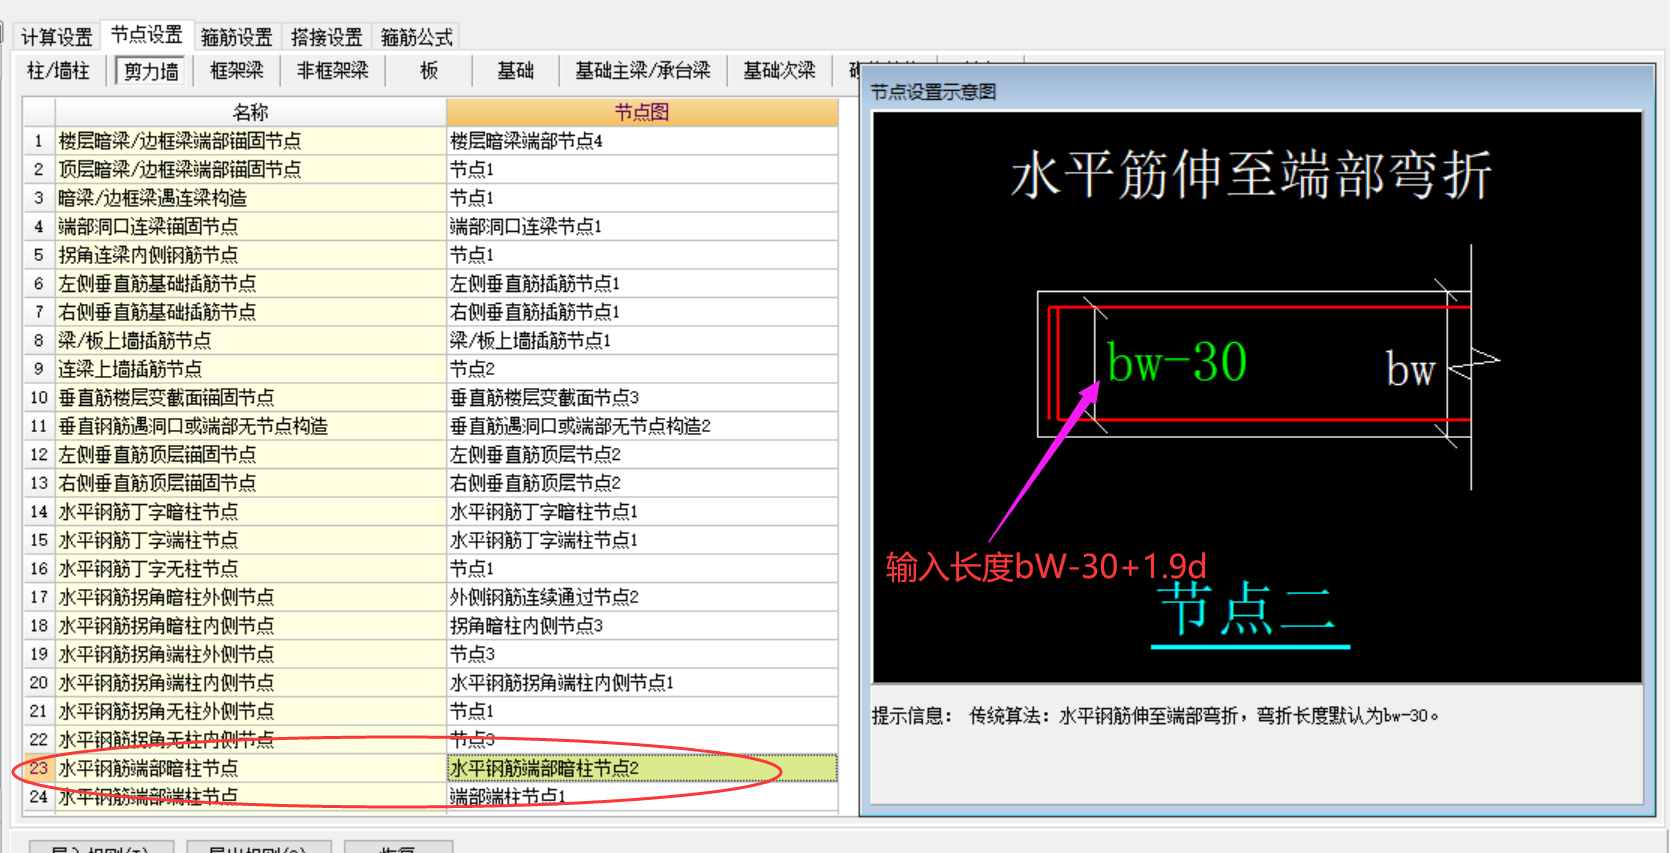Screen dimensions: 1670x853
Task: Switch to 基础主梁/承台梁 tab
Action: pos(642,71)
